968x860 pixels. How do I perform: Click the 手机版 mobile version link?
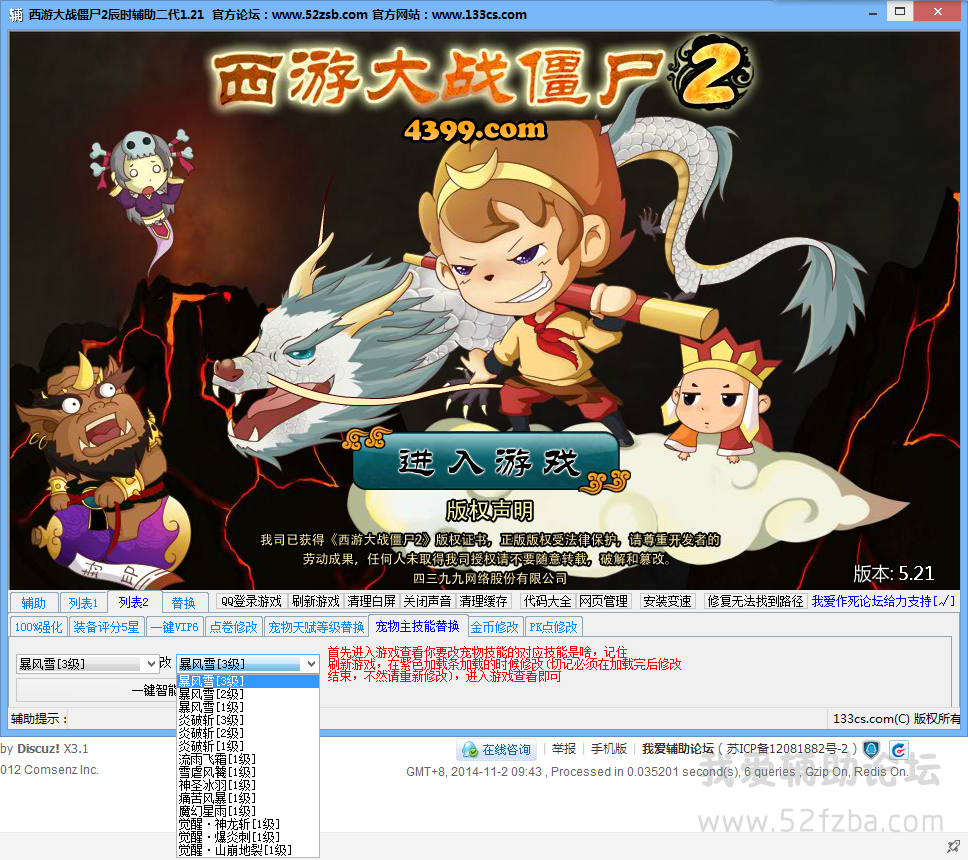608,749
